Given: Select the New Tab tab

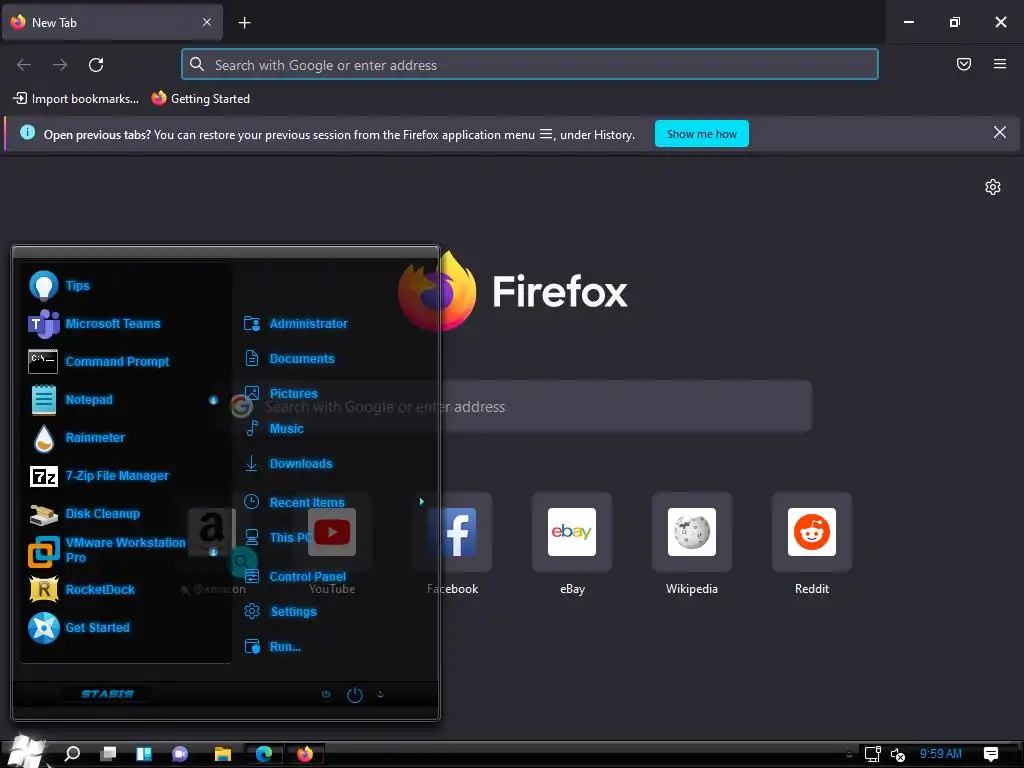Looking at the screenshot, I should click(x=112, y=22).
